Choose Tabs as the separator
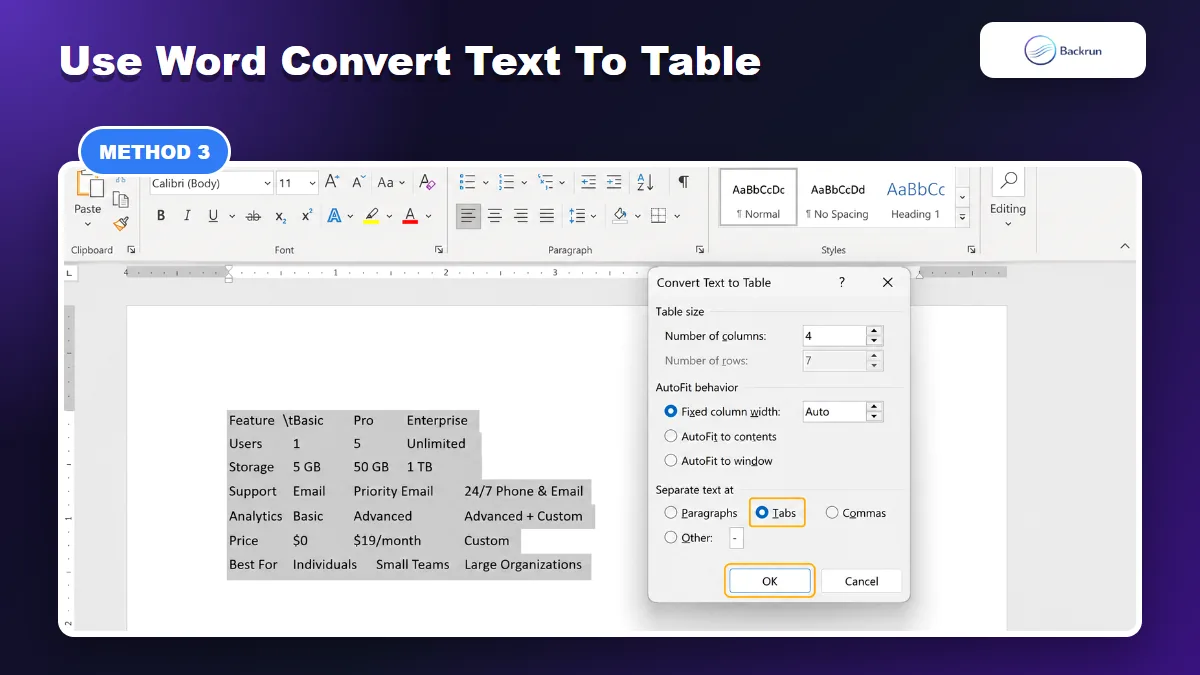The width and height of the screenshot is (1200, 675). 776,513
